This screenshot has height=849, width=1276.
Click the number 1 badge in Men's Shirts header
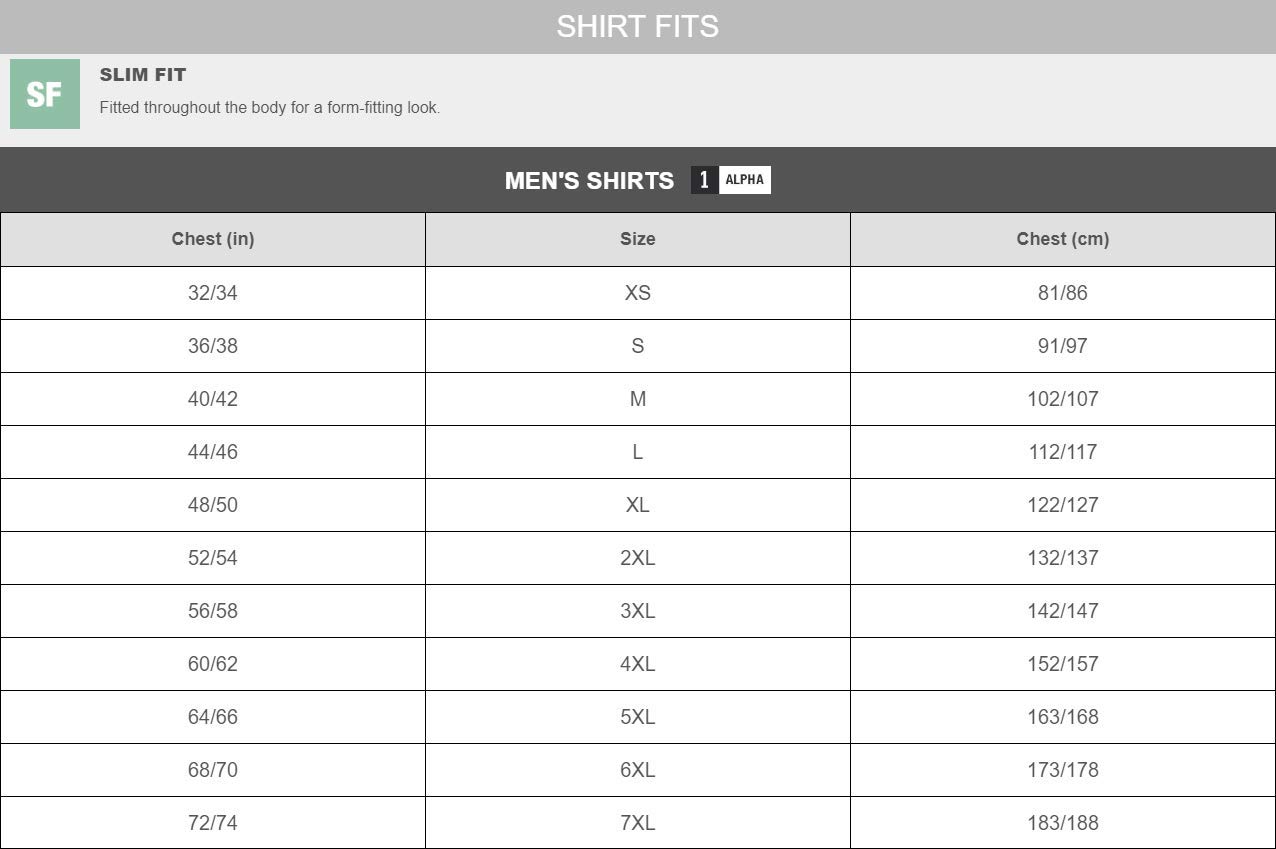(704, 180)
